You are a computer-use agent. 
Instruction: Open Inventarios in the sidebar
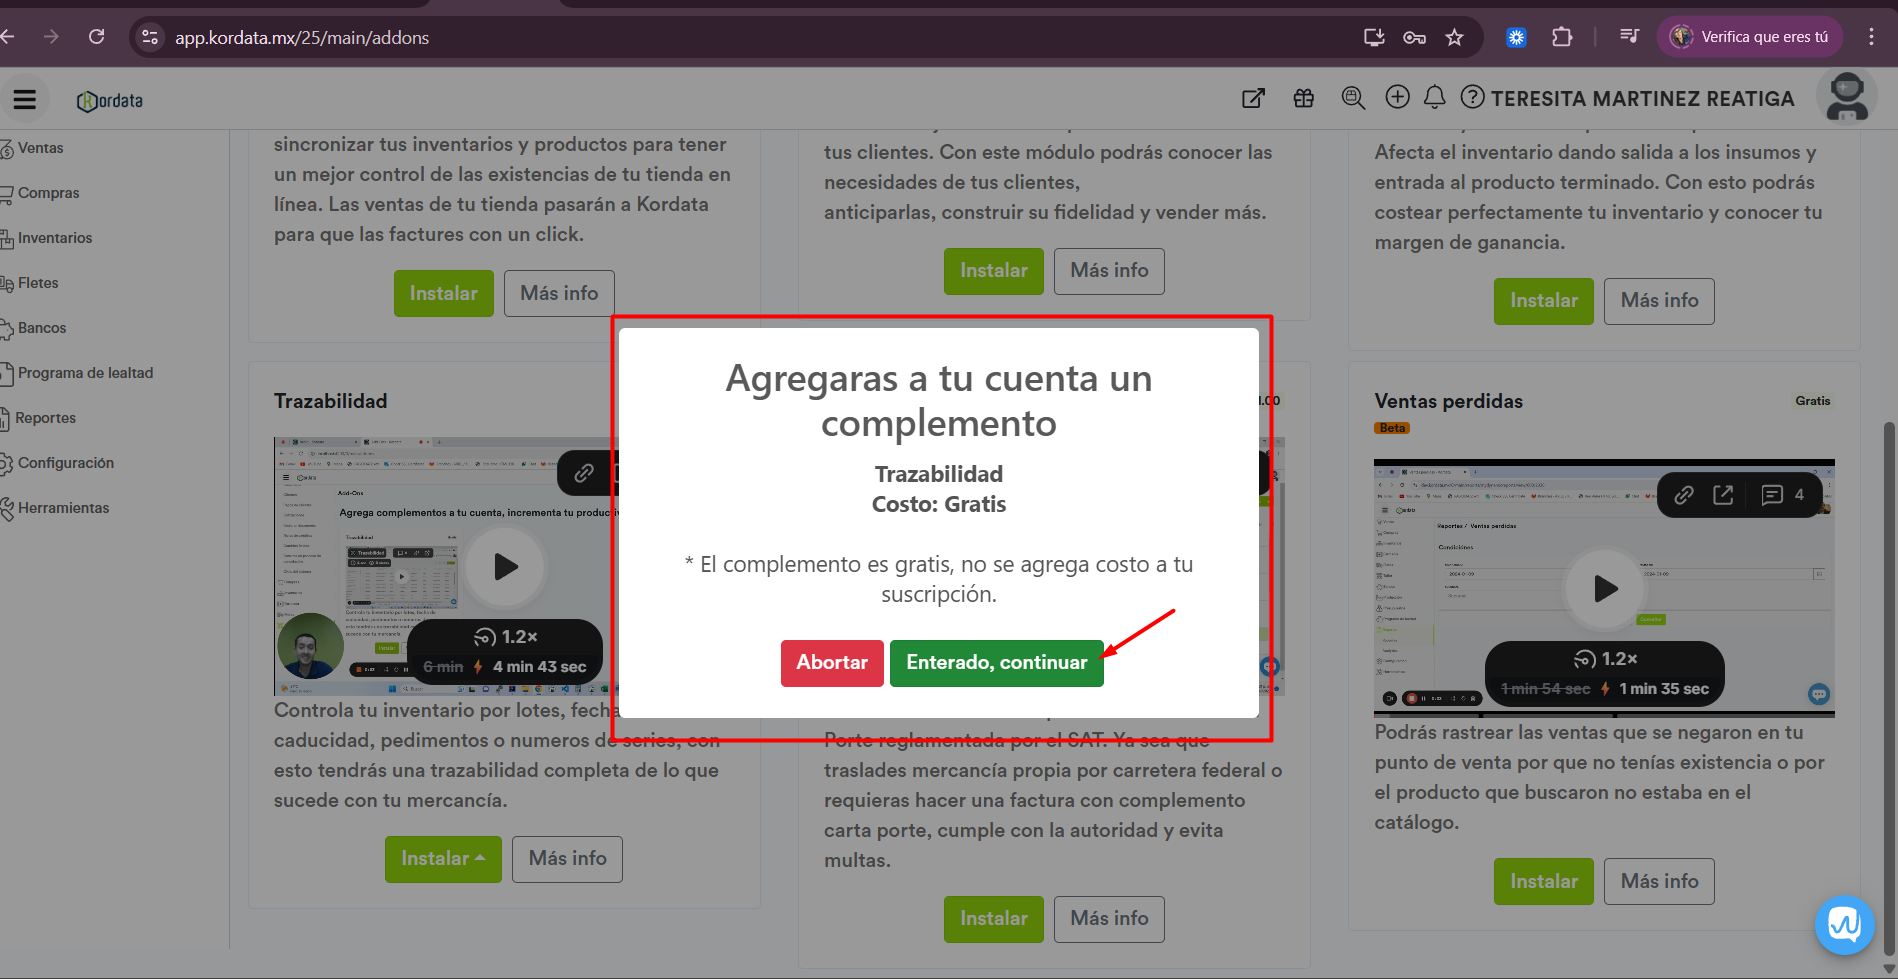point(54,238)
